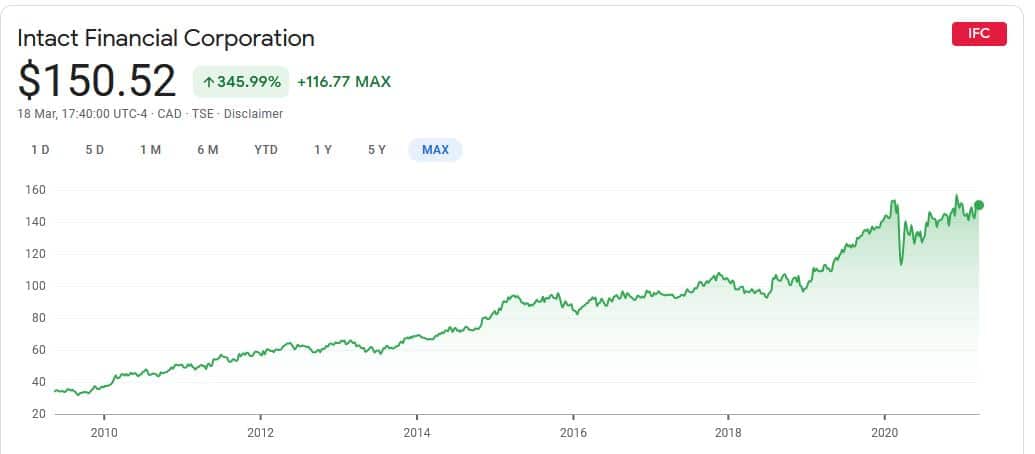The width and height of the screenshot is (1035, 454).
Task: Switch chart to YTD view
Action: (x=265, y=150)
